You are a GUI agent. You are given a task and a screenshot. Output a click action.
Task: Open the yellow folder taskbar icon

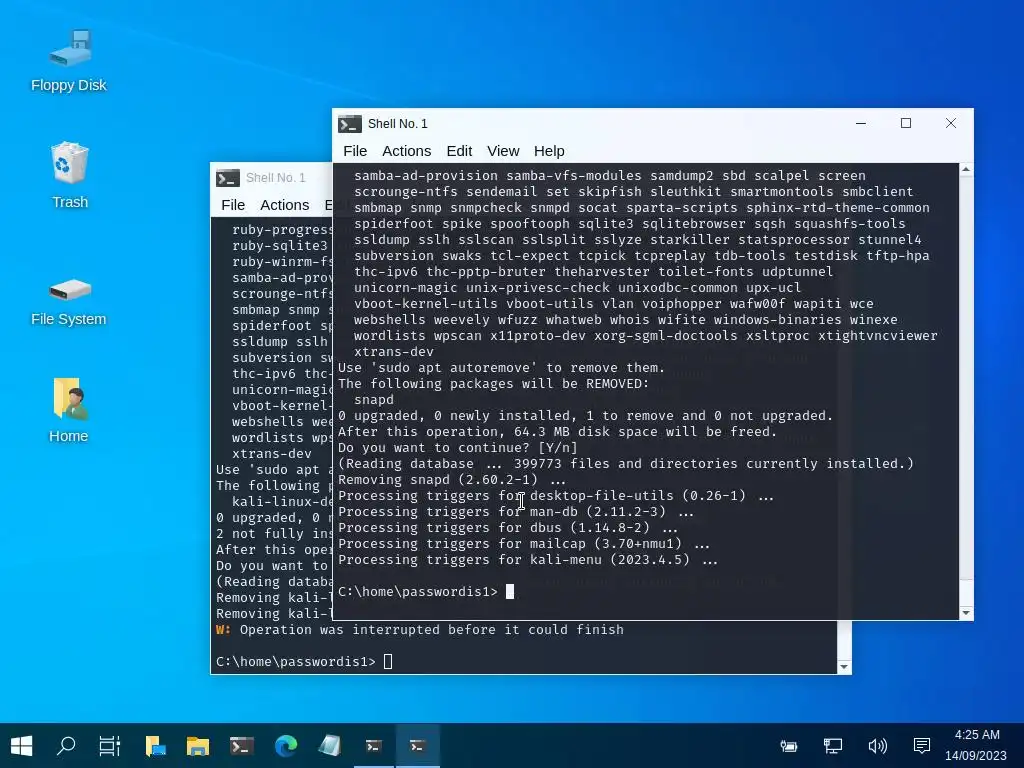point(198,746)
